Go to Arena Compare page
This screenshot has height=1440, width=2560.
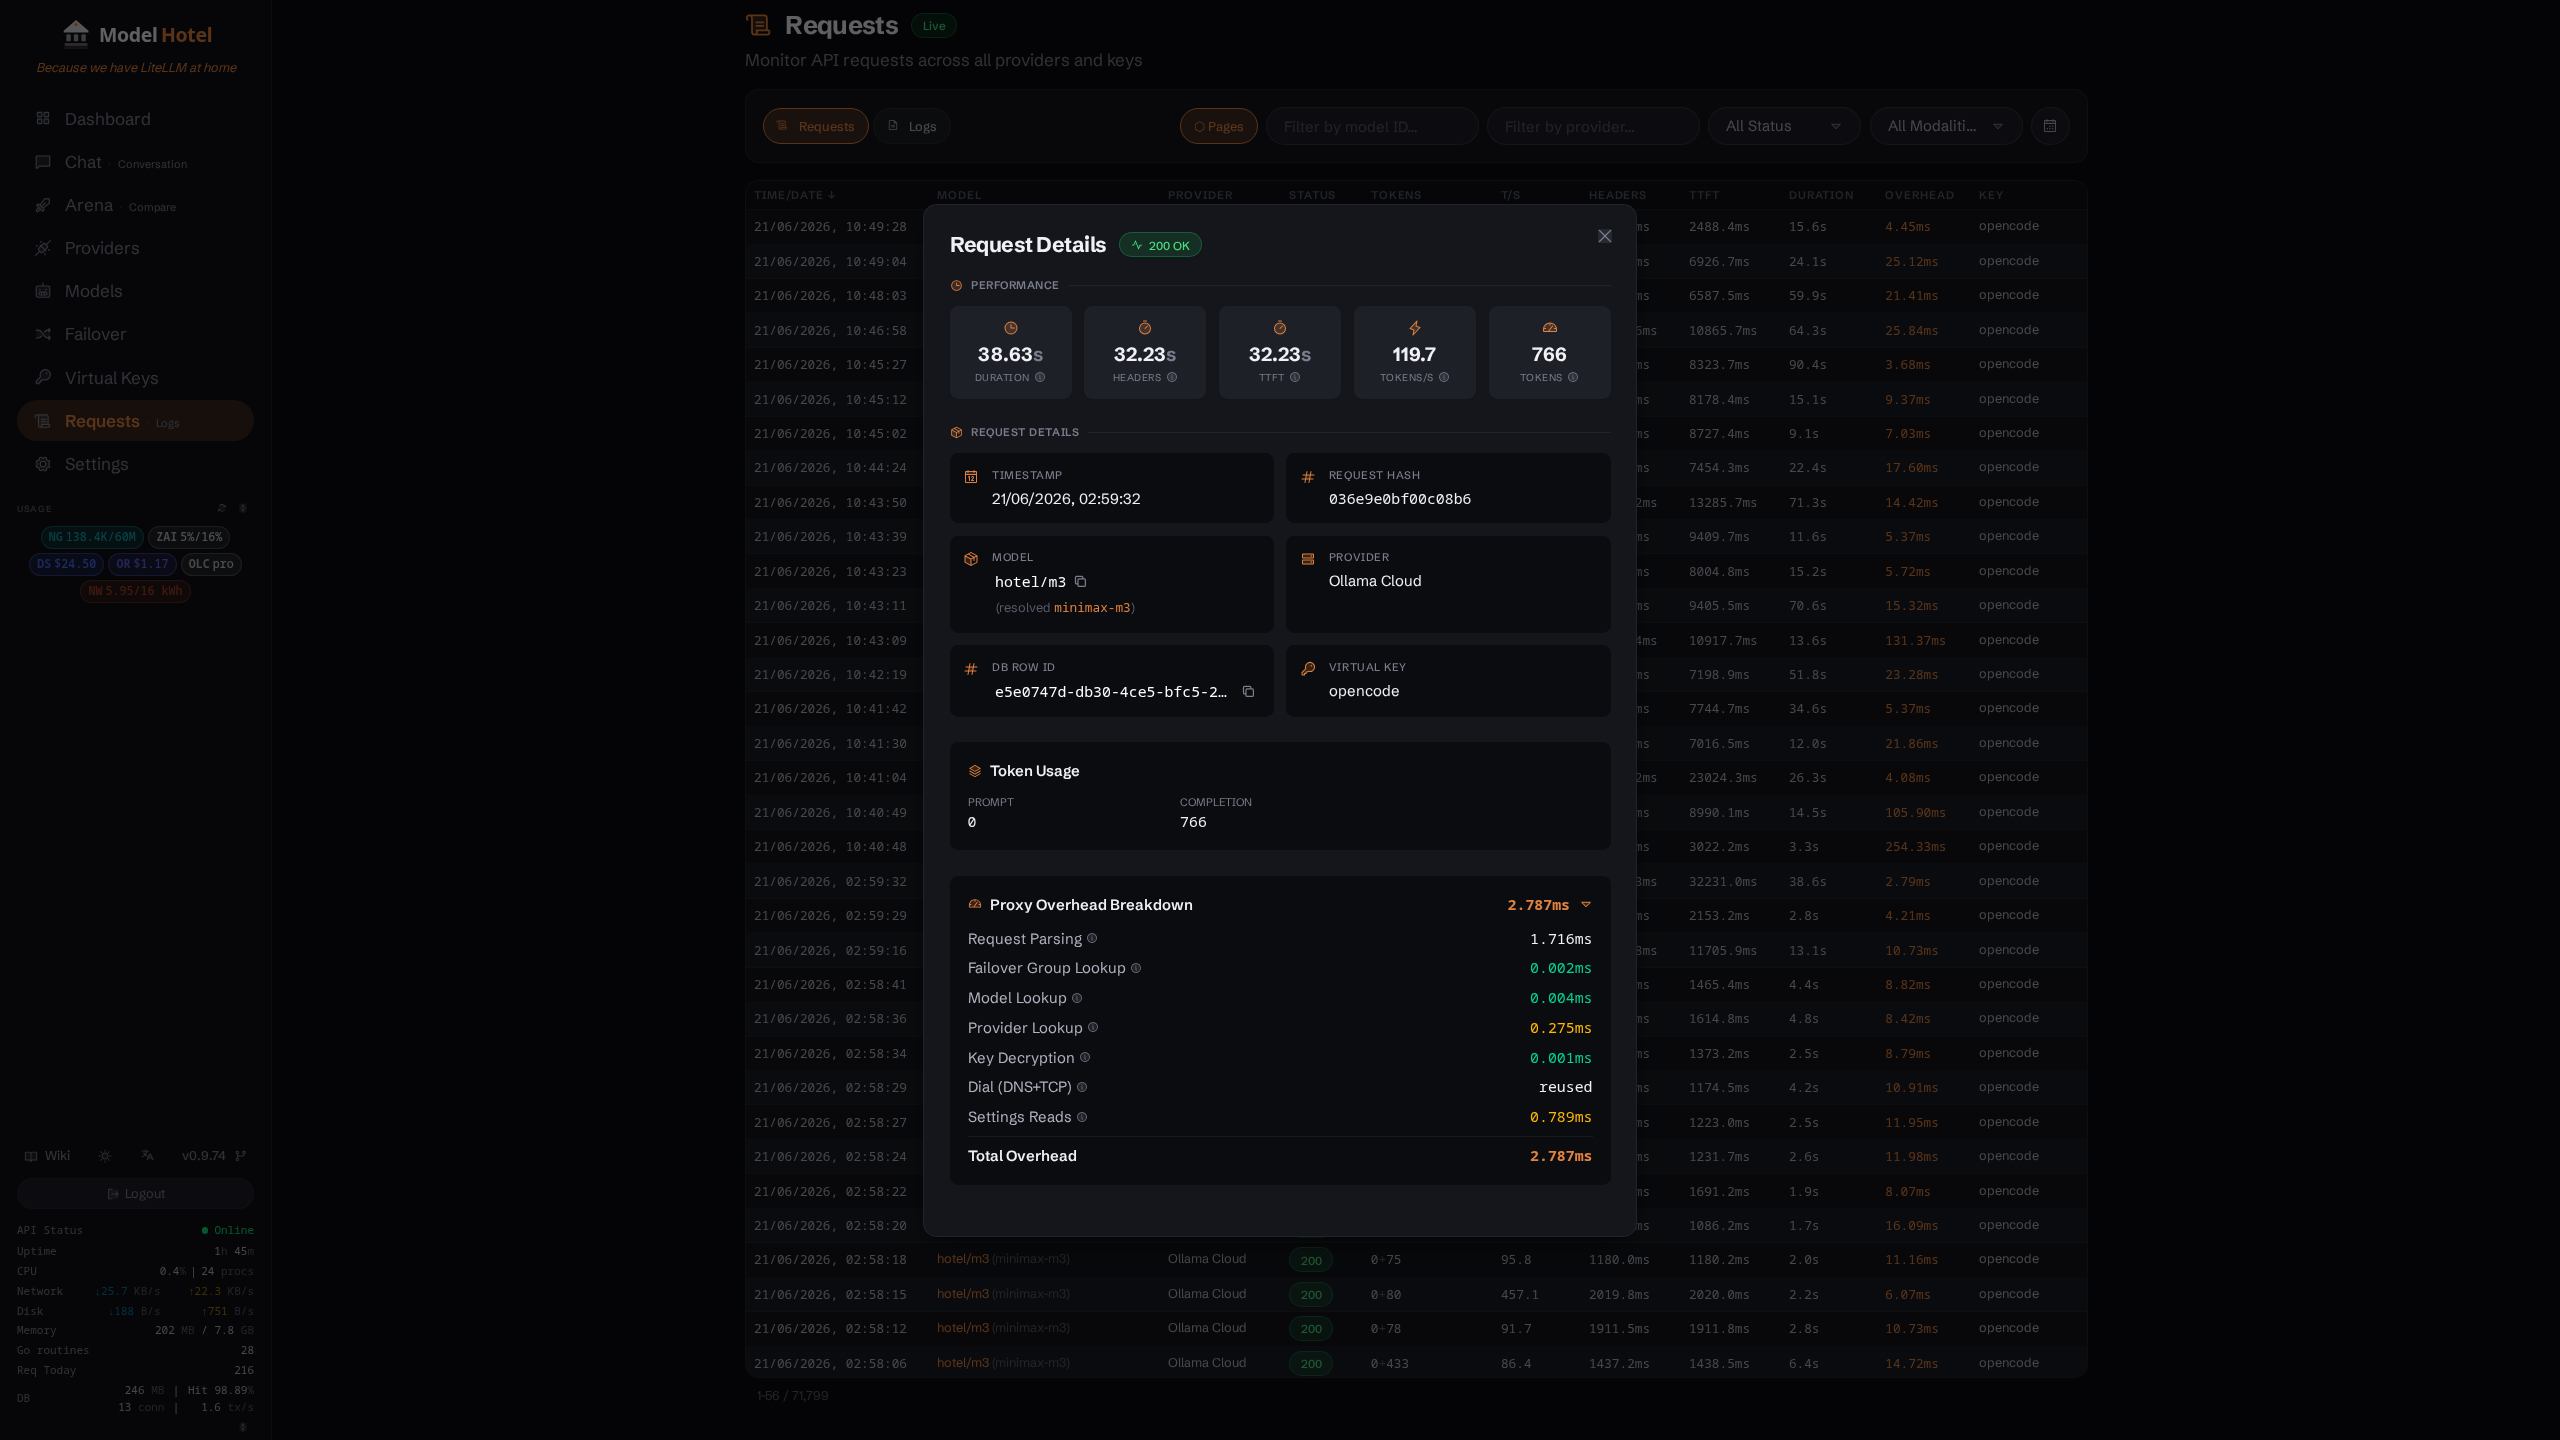coord(135,205)
